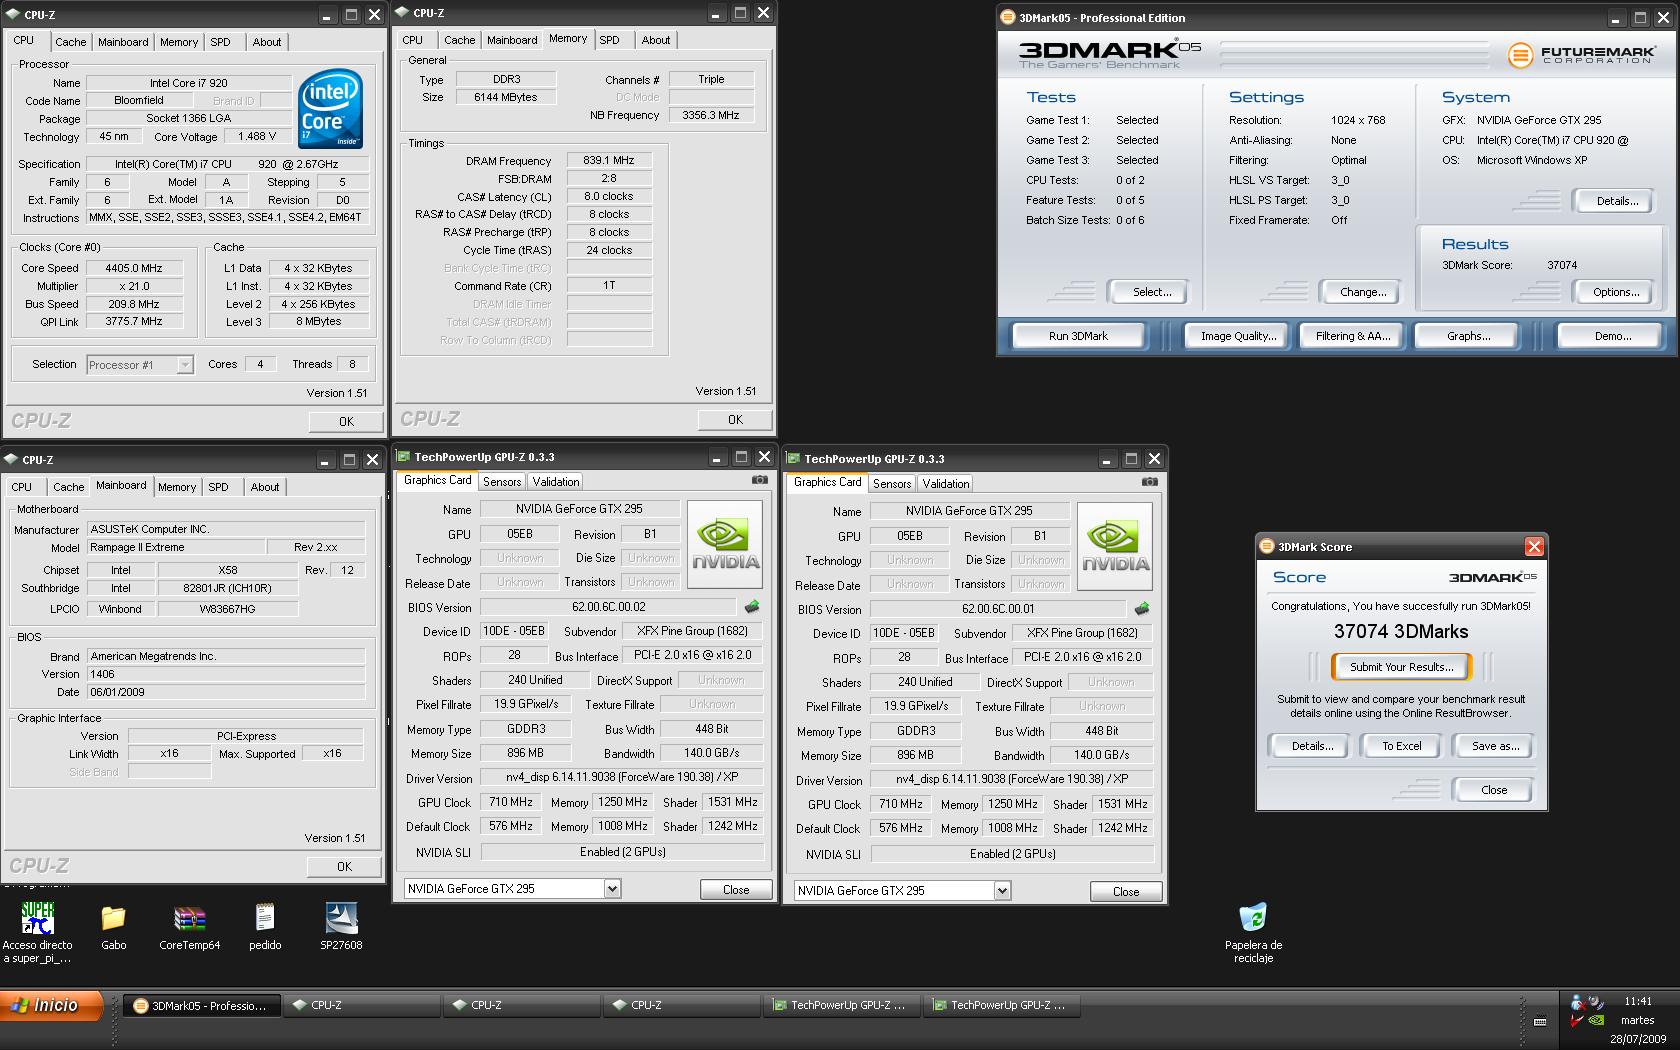1680x1050 pixels.
Task: Click Change button under Settings
Action: pyautogui.click(x=1363, y=292)
